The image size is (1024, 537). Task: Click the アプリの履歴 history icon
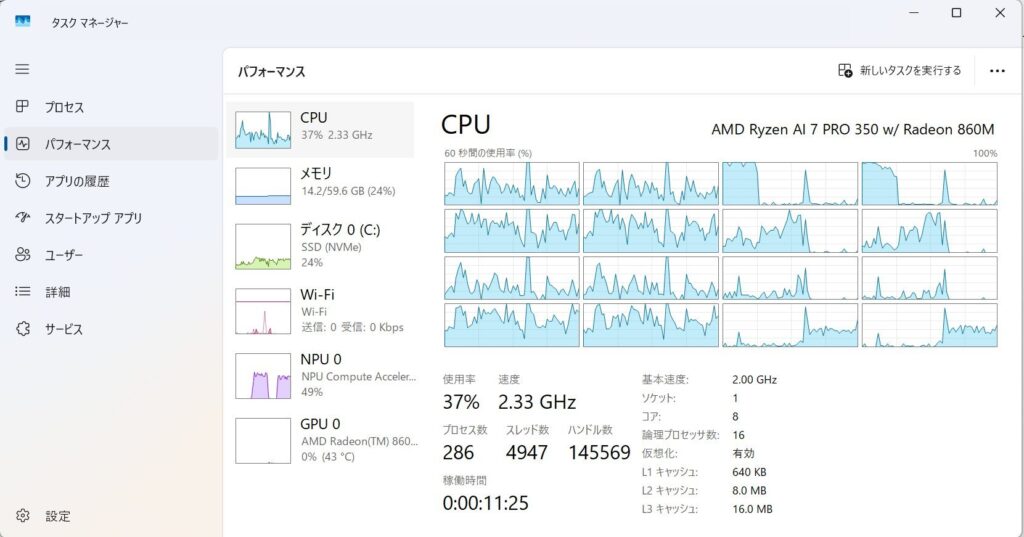point(22,181)
